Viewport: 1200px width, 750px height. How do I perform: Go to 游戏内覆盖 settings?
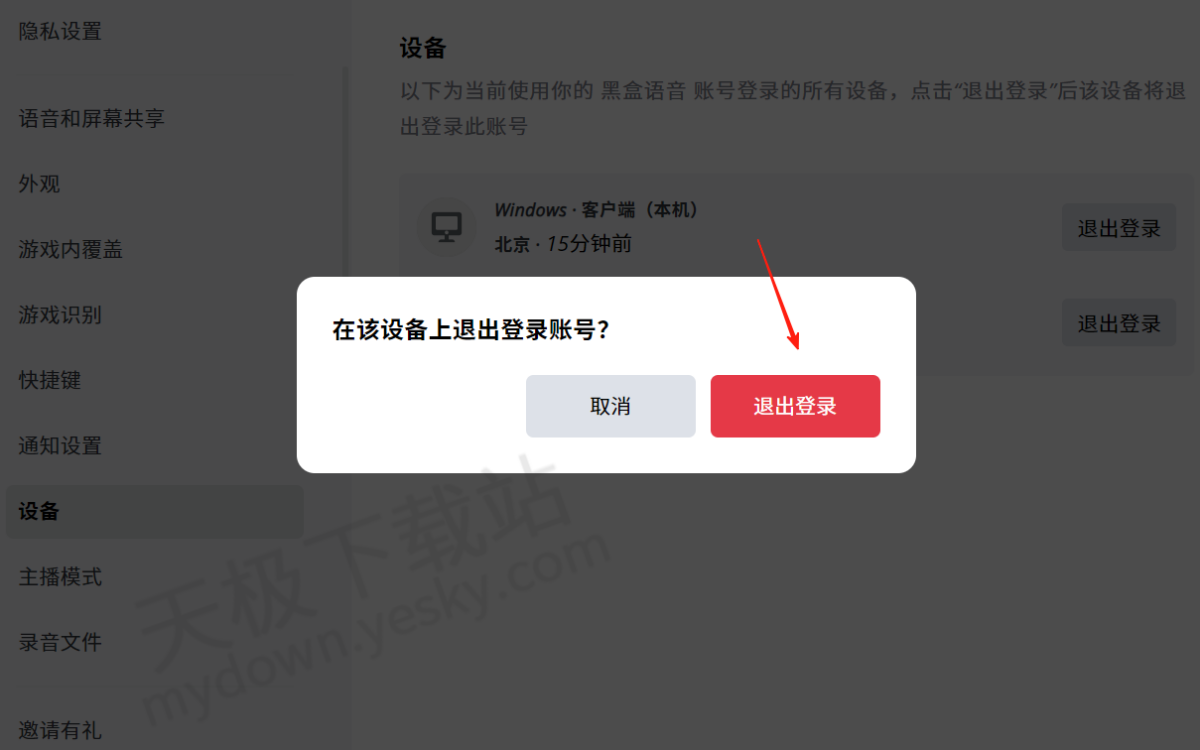70,249
